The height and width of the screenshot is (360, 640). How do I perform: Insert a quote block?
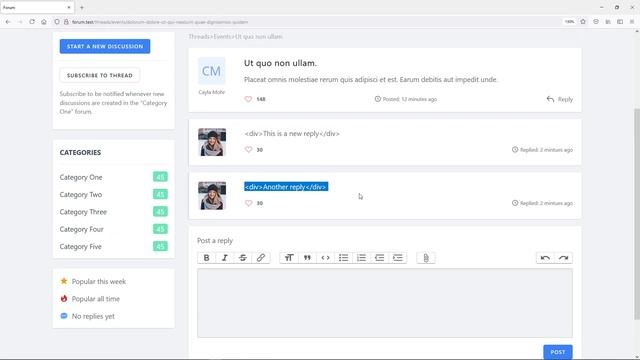tap(307, 258)
